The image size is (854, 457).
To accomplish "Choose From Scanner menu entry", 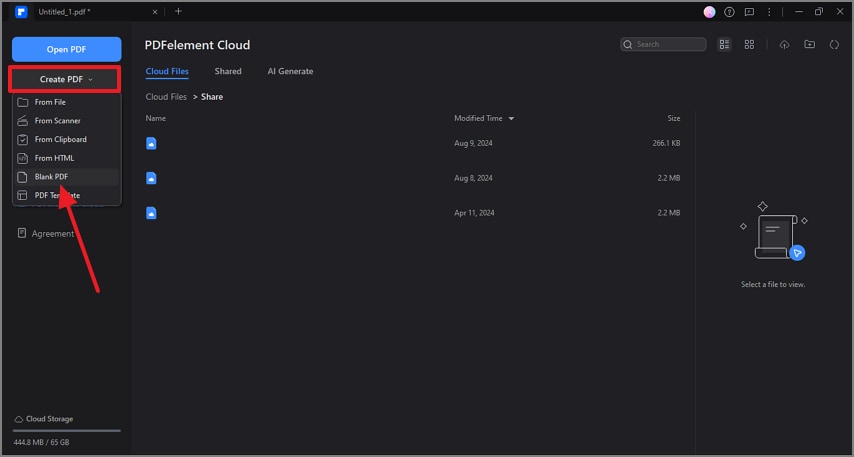I will pyautogui.click(x=66, y=120).
